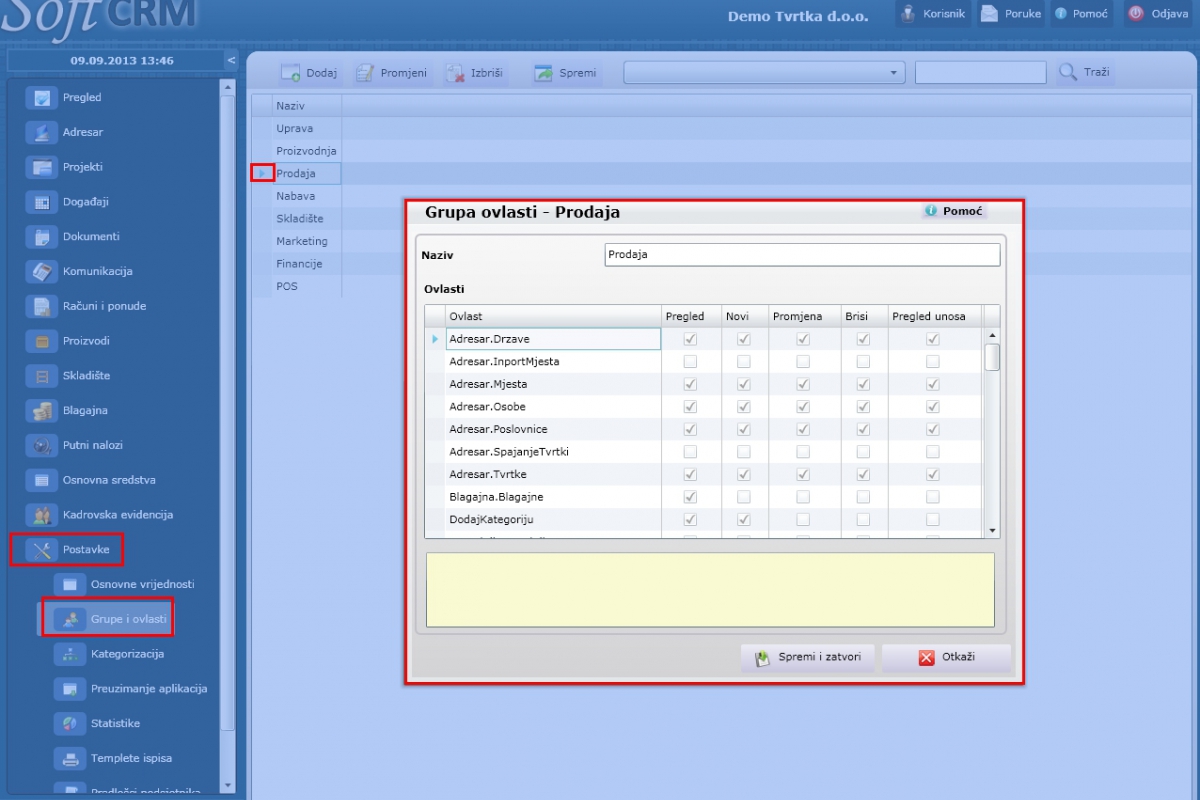Click Odjava to log out
Screen dimensions: 1200x800
(x=1159, y=14)
